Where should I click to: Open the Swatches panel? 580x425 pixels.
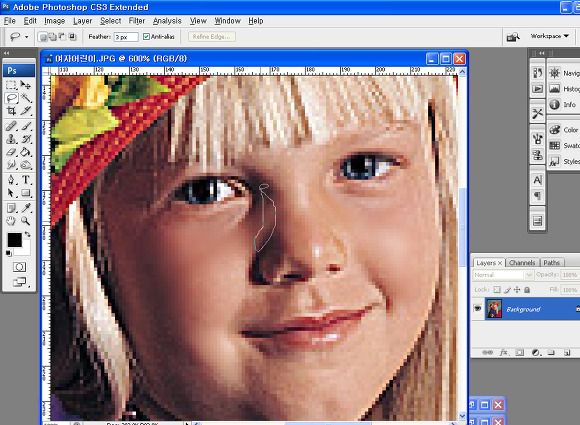coord(564,146)
